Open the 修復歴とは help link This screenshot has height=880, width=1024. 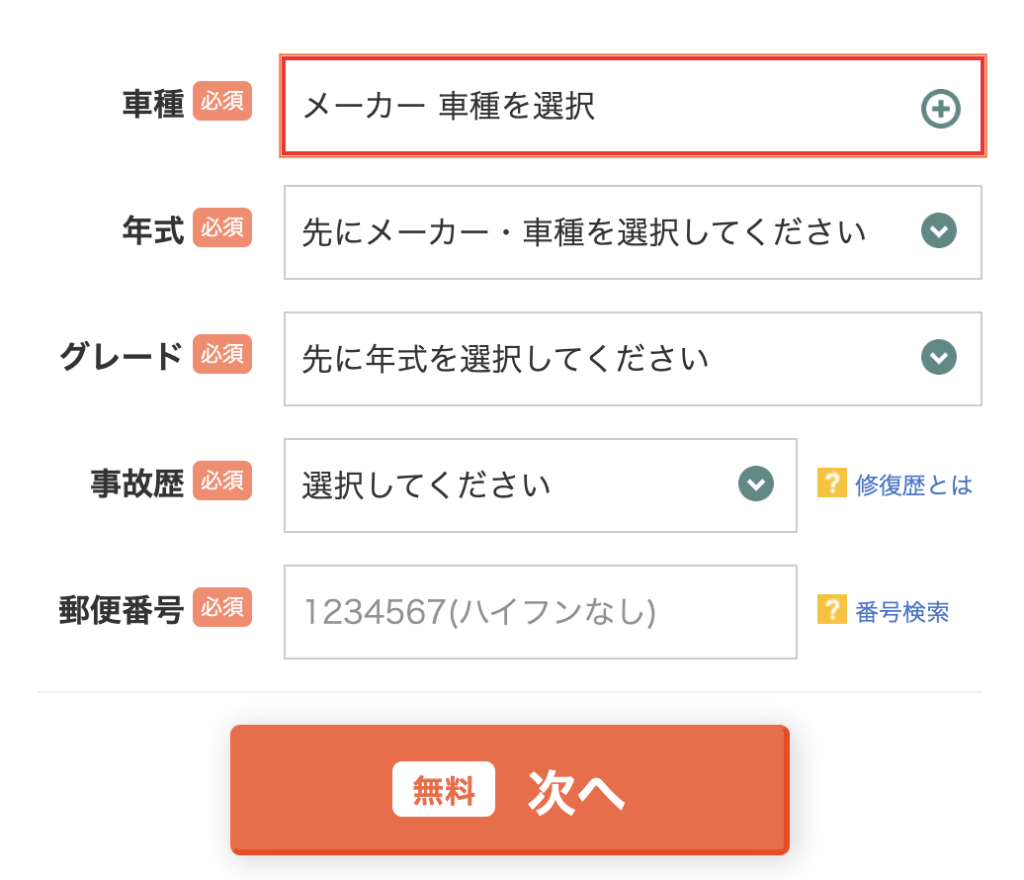pos(914,485)
